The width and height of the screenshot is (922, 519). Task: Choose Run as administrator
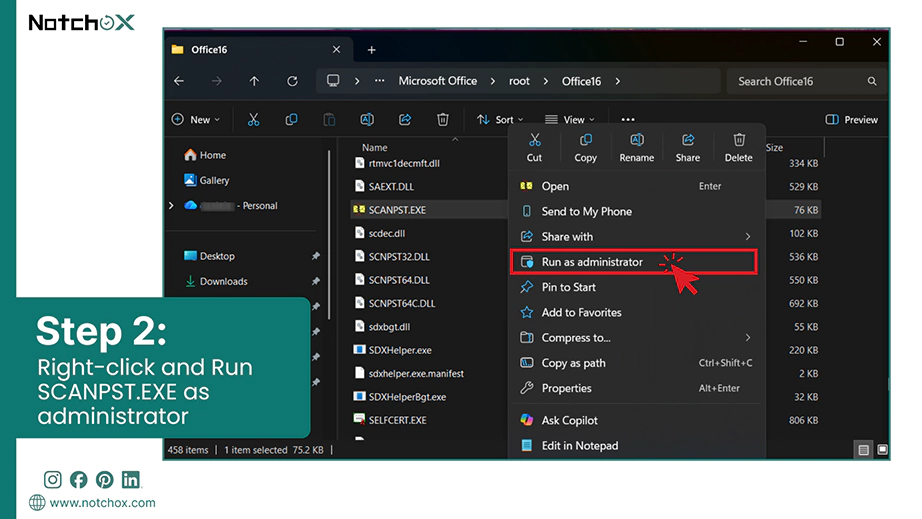pyautogui.click(x=634, y=262)
